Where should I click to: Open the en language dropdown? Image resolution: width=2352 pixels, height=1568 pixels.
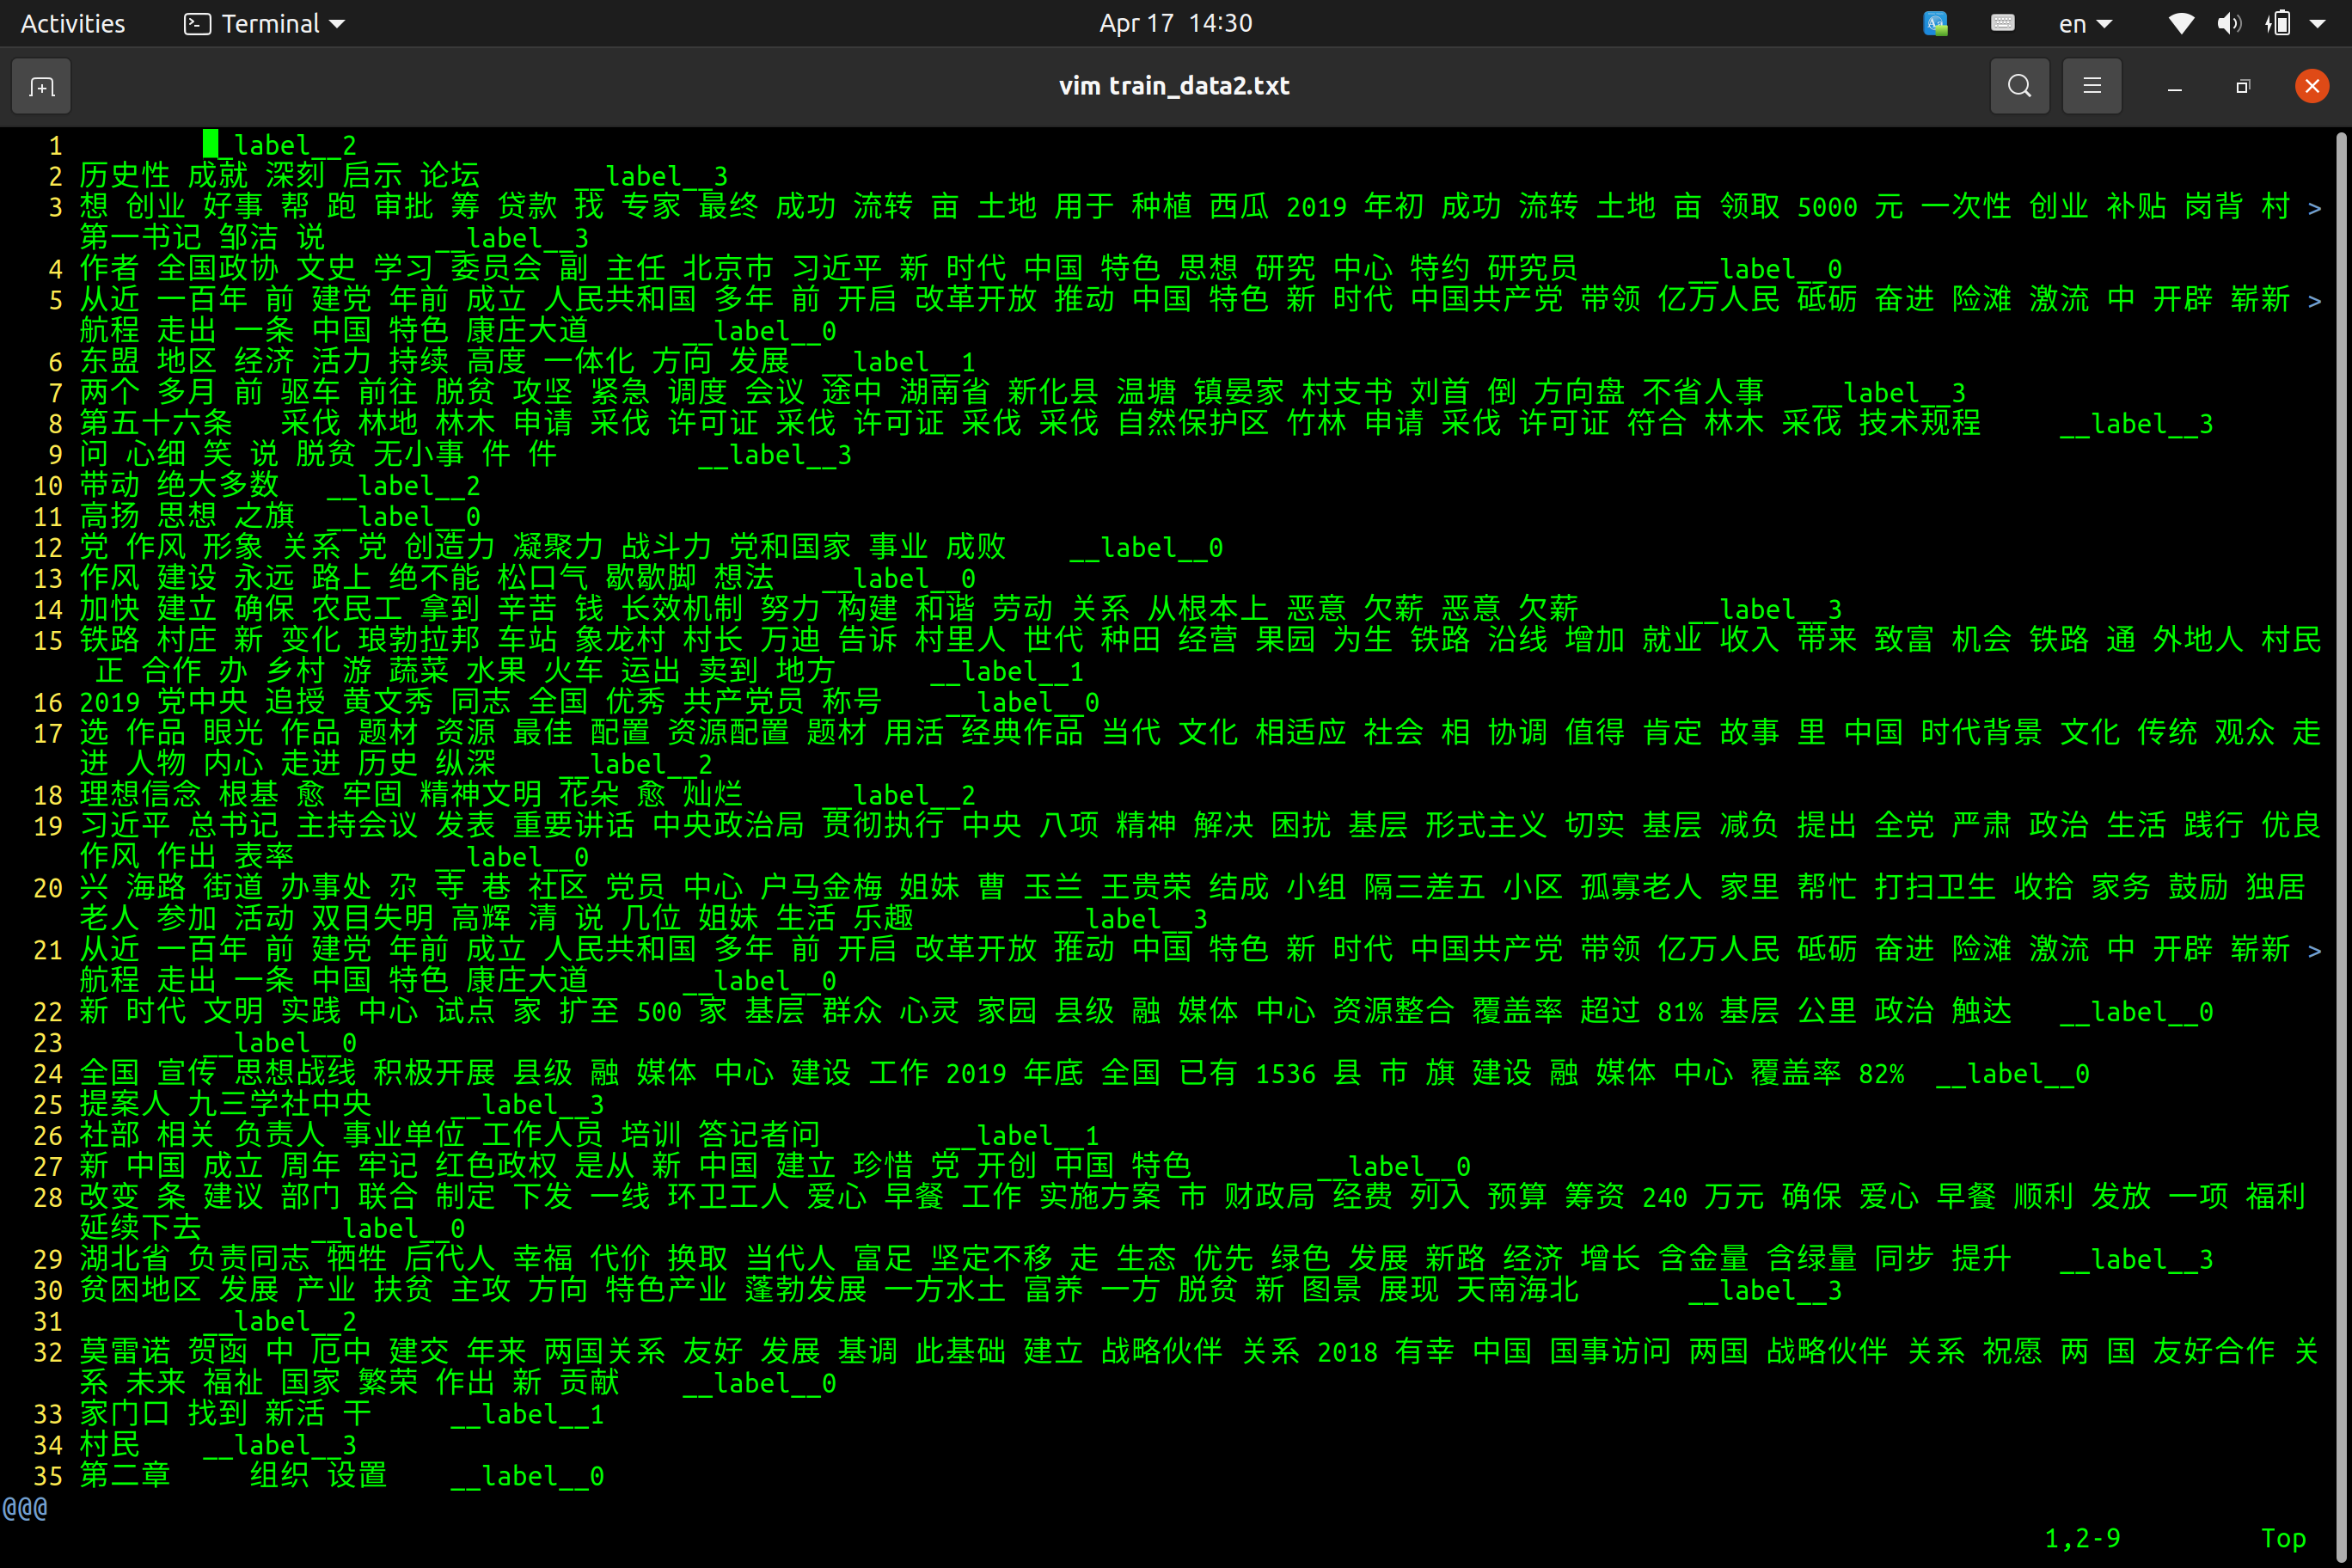click(2085, 23)
